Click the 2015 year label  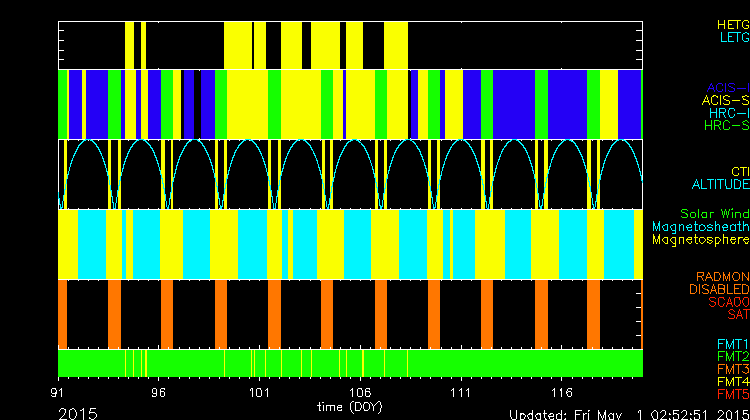pos(78,413)
